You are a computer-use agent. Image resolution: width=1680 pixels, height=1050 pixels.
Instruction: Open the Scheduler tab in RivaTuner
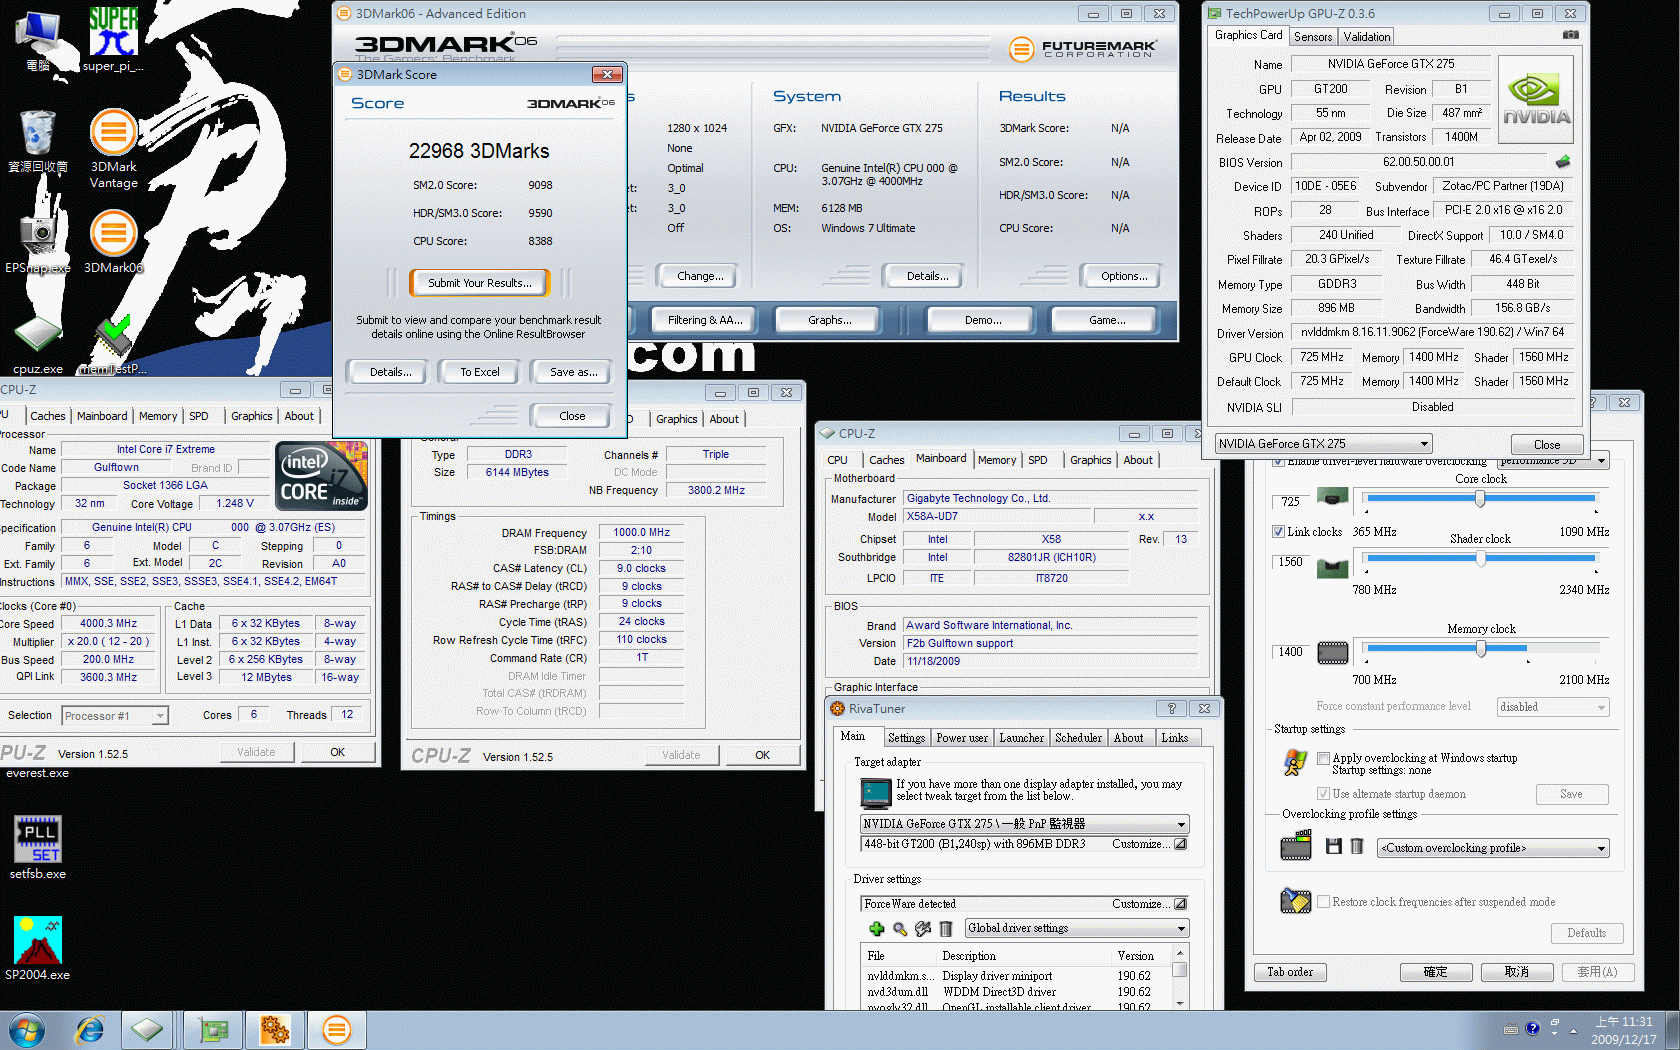1078,738
